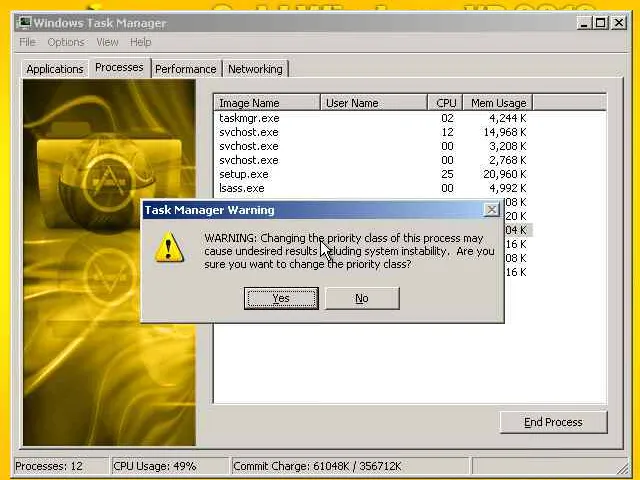
Task: Open the Options menu
Action: (66, 42)
